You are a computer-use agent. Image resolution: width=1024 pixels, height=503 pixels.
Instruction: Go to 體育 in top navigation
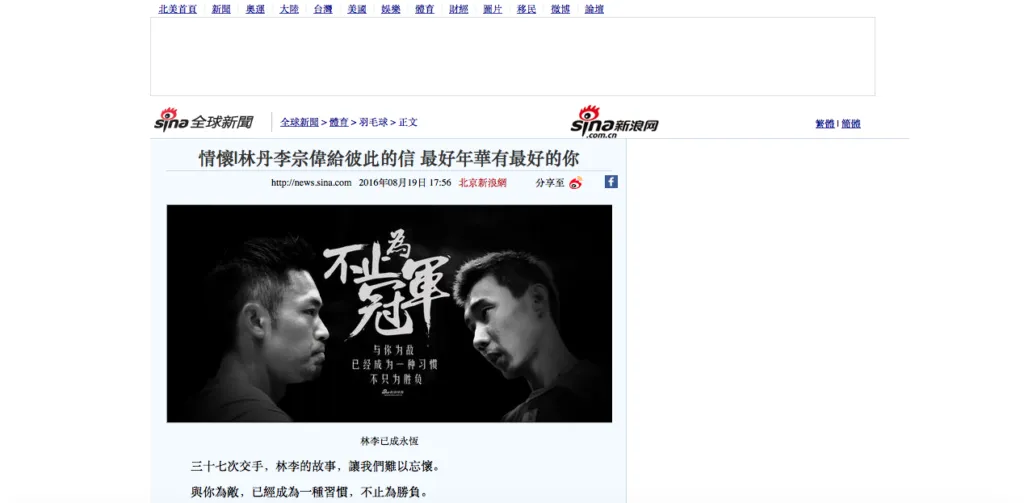click(x=425, y=9)
